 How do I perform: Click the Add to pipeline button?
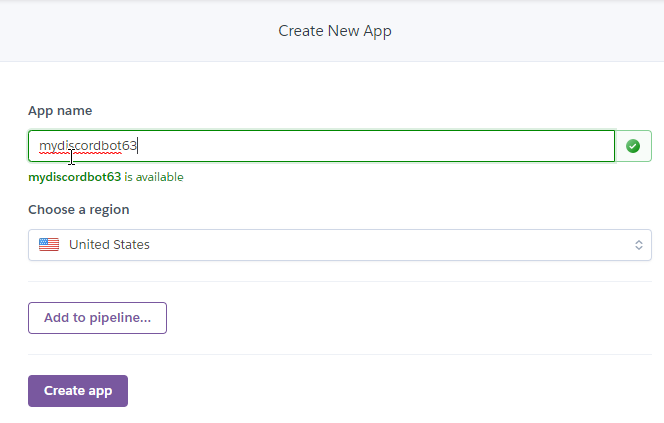[x=97, y=318]
